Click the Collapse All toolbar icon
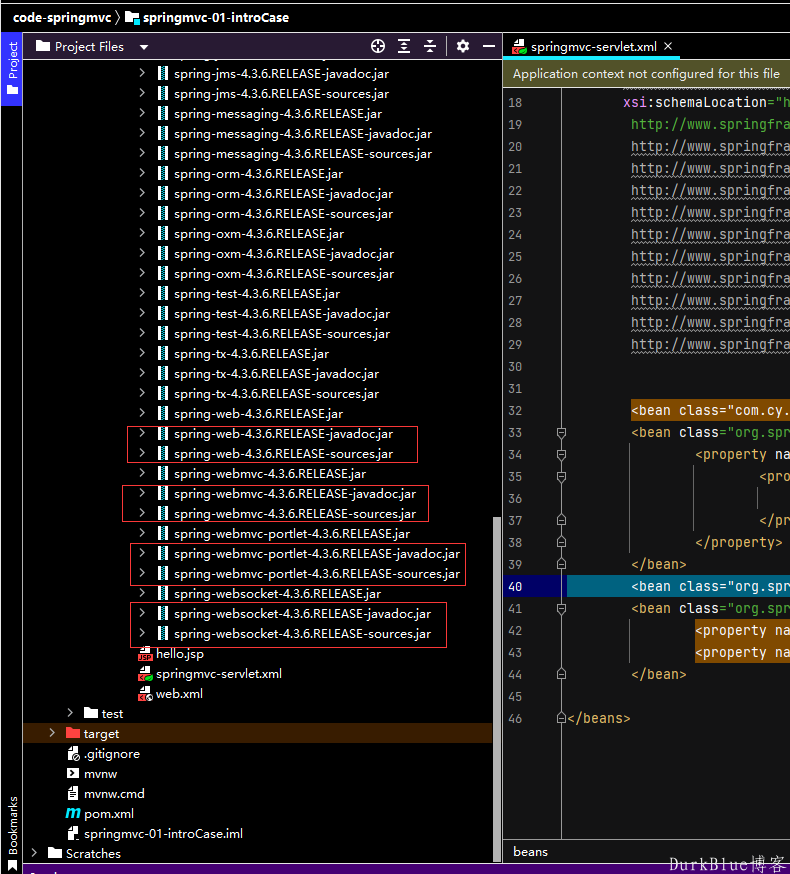Screen dimensions: 790x874 click(430, 46)
